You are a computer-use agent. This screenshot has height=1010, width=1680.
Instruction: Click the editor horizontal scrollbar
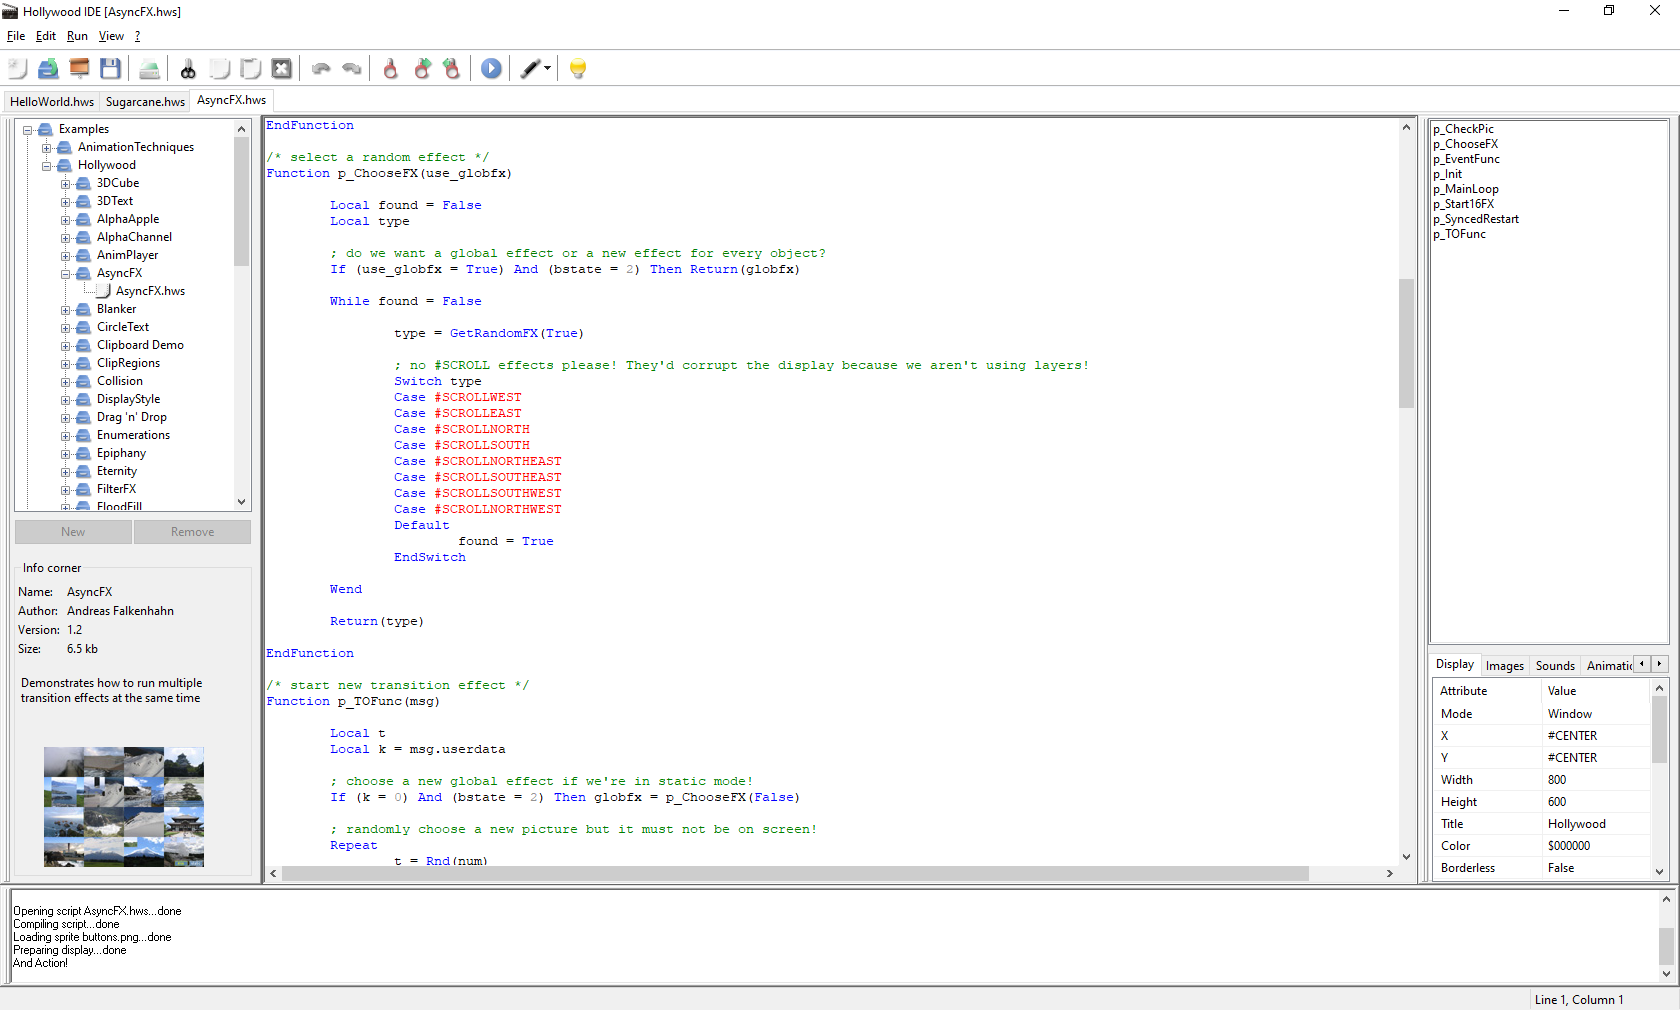click(x=795, y=873)
